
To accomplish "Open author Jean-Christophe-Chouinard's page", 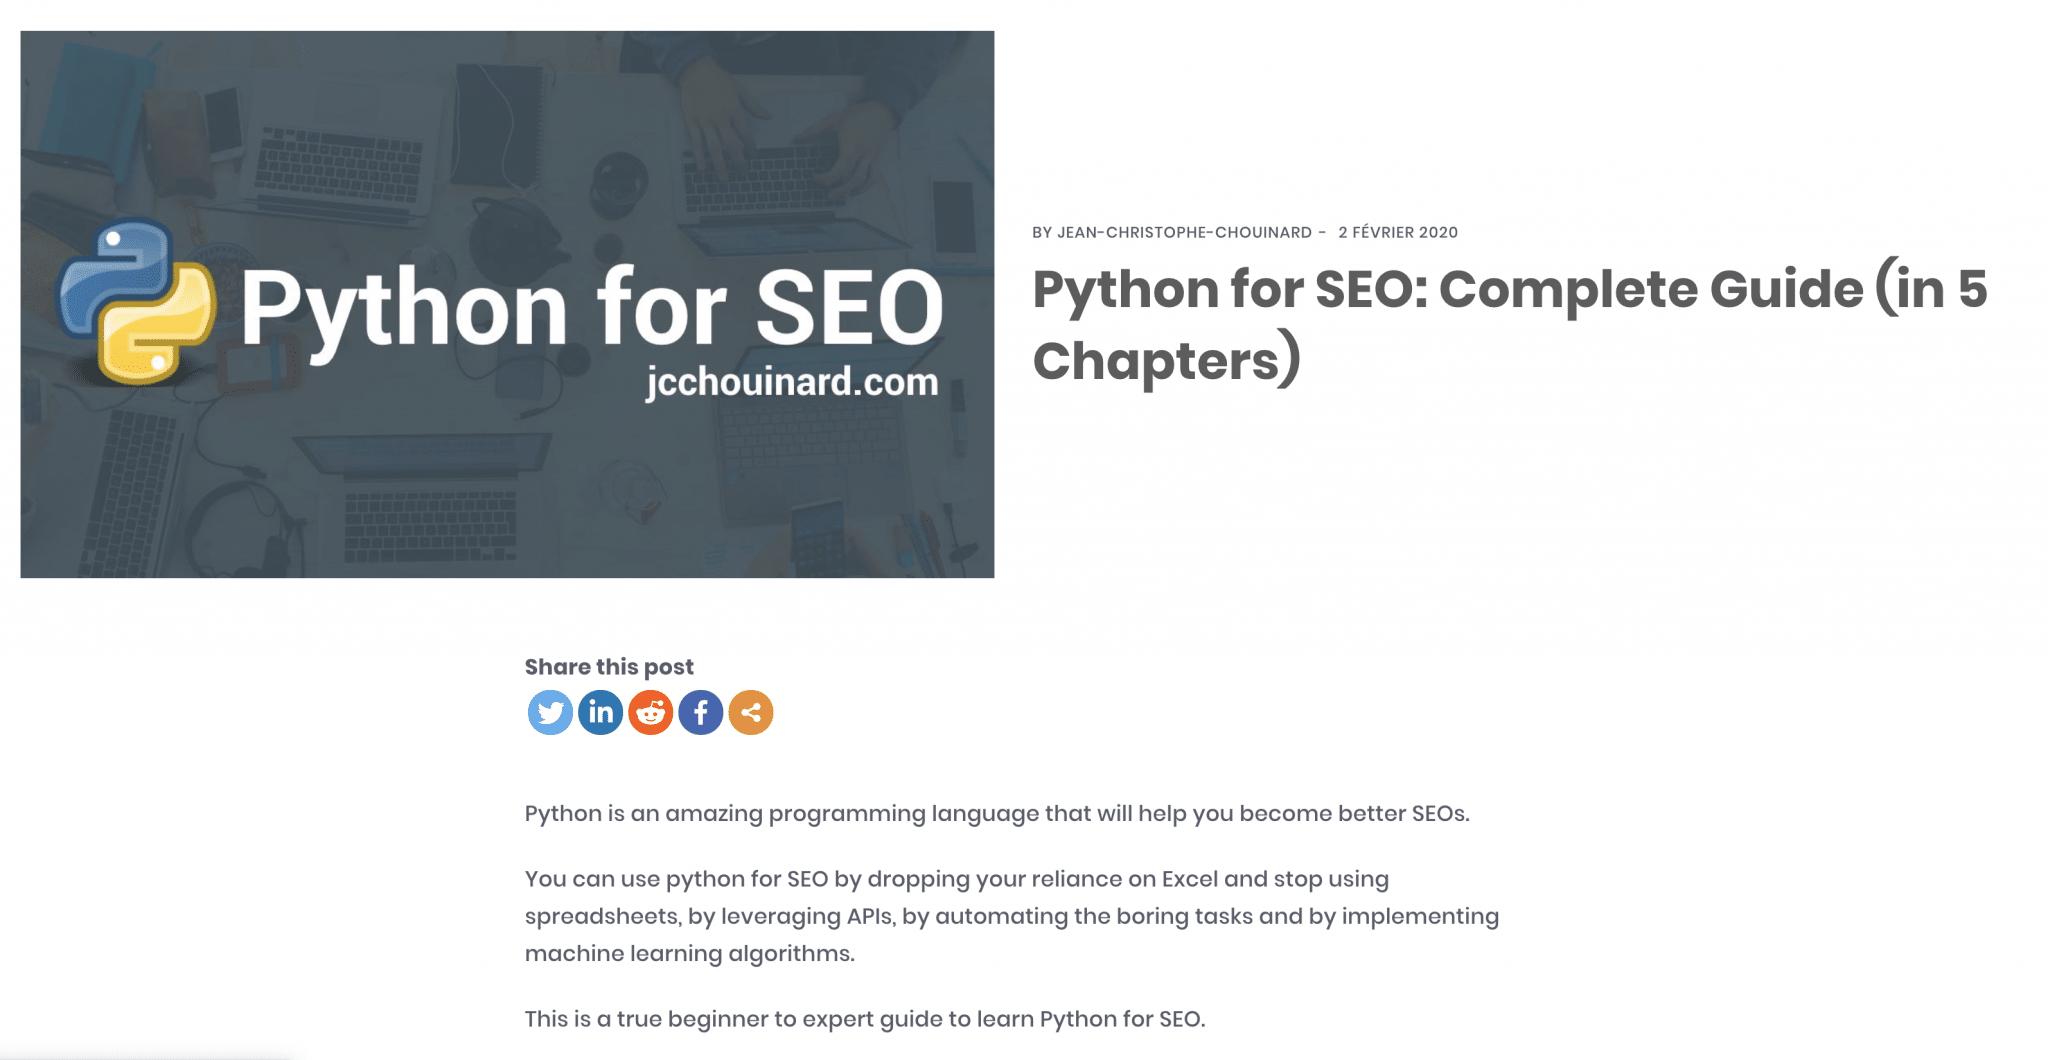I will [x=1184, y=232].
